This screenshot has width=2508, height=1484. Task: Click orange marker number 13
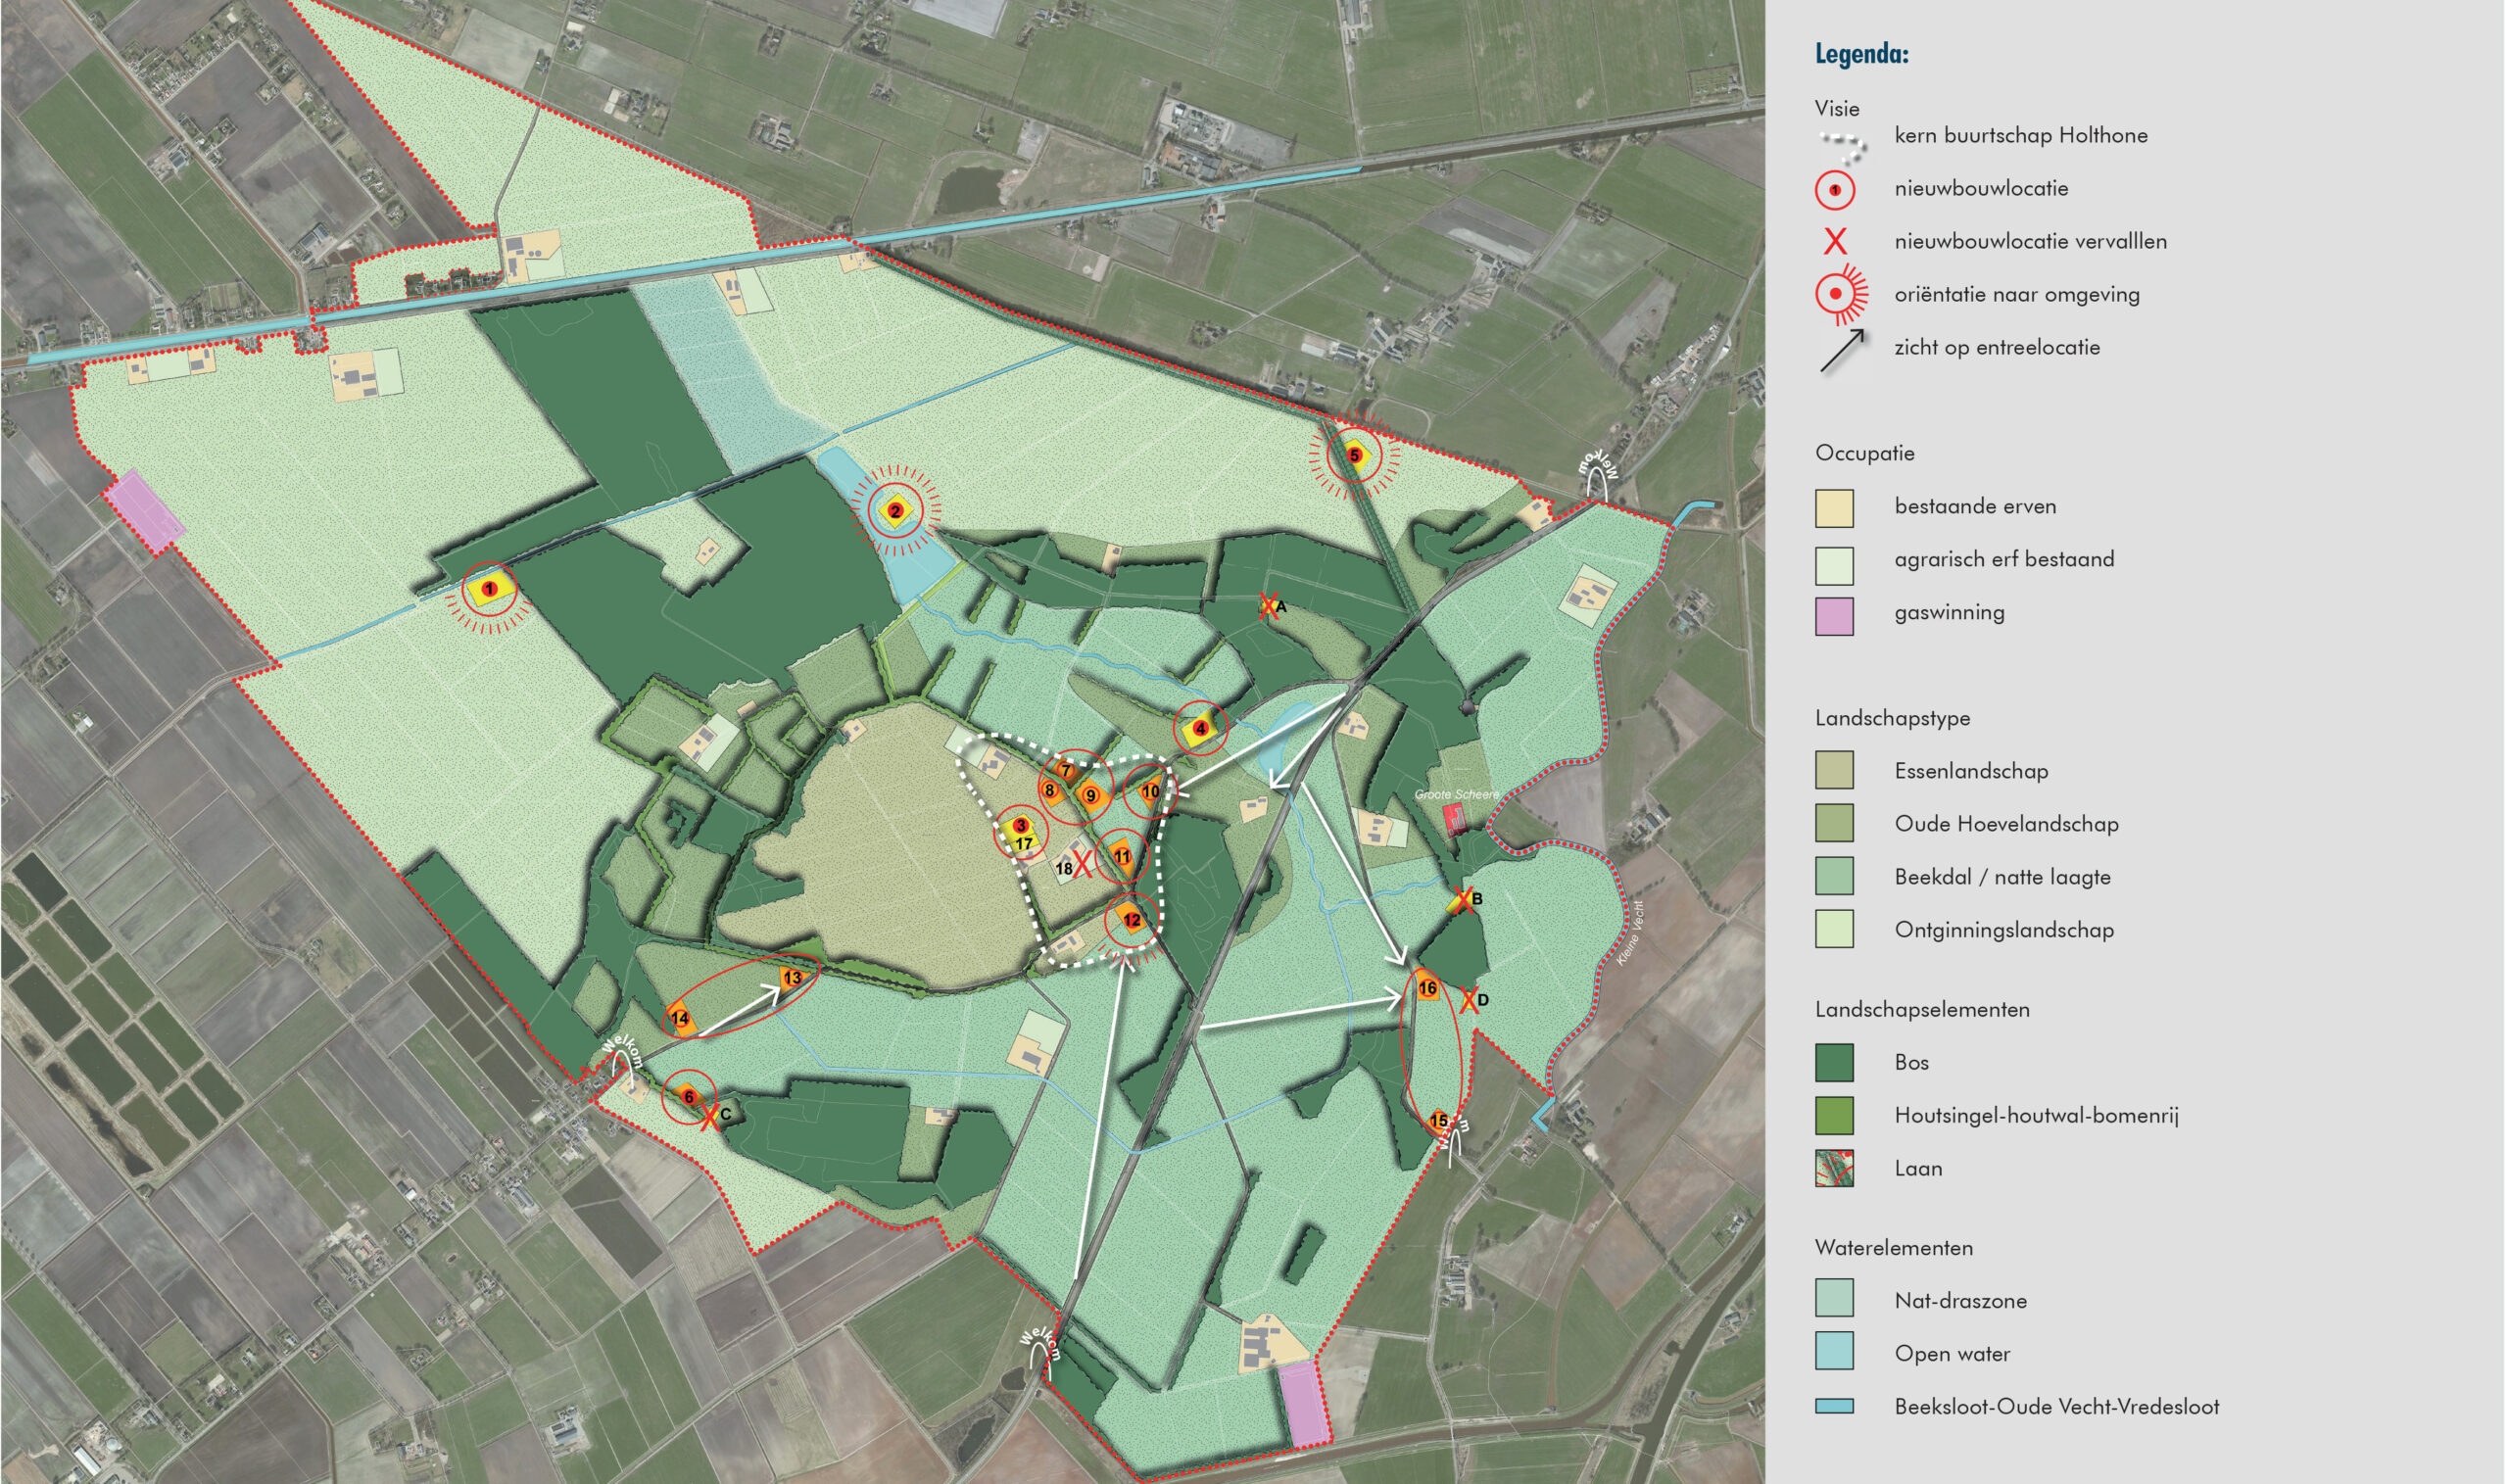tap(792, 977)
